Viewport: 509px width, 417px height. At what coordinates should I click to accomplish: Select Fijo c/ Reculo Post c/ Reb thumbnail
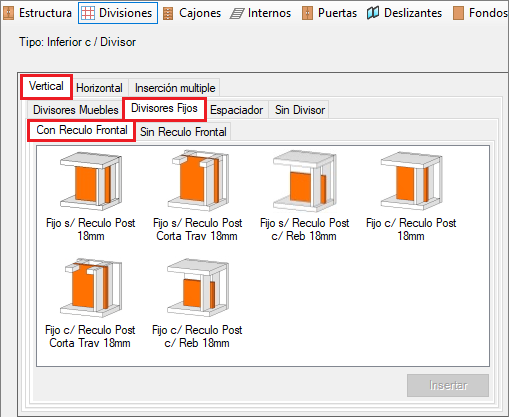198,288
